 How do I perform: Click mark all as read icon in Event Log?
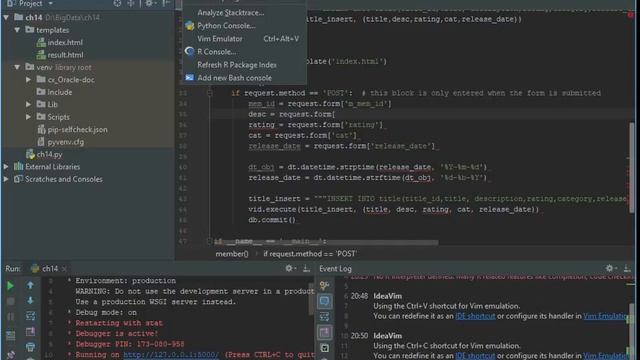tap(324, 348)
